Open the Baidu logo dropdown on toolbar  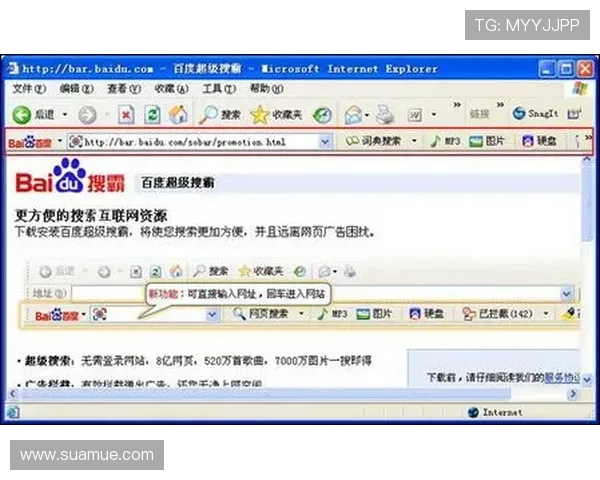[x=60, y=141]
